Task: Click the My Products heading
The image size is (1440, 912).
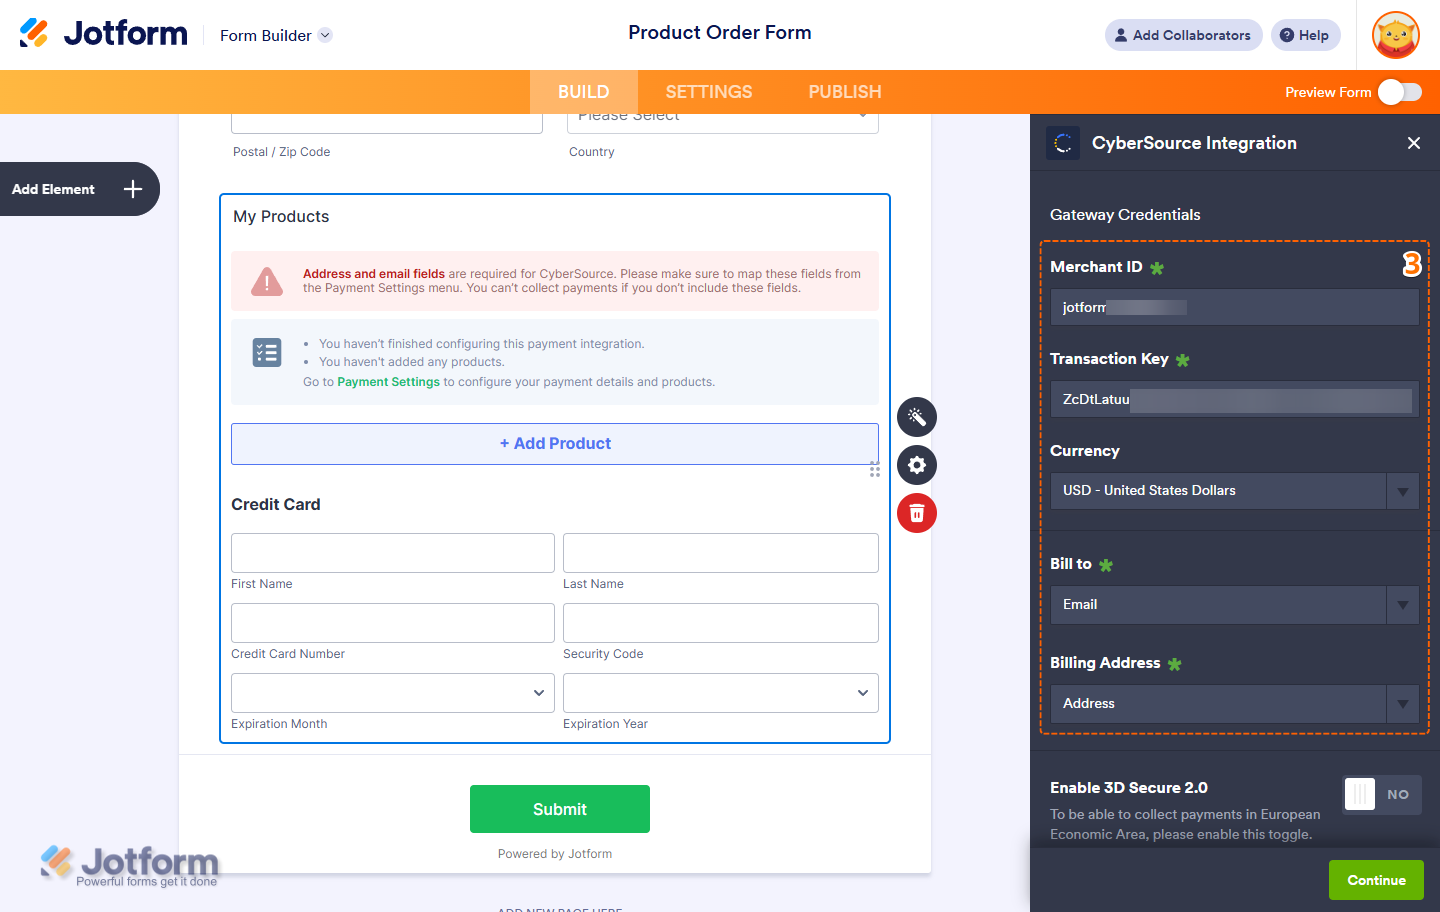Action: [x=281, y=217]
